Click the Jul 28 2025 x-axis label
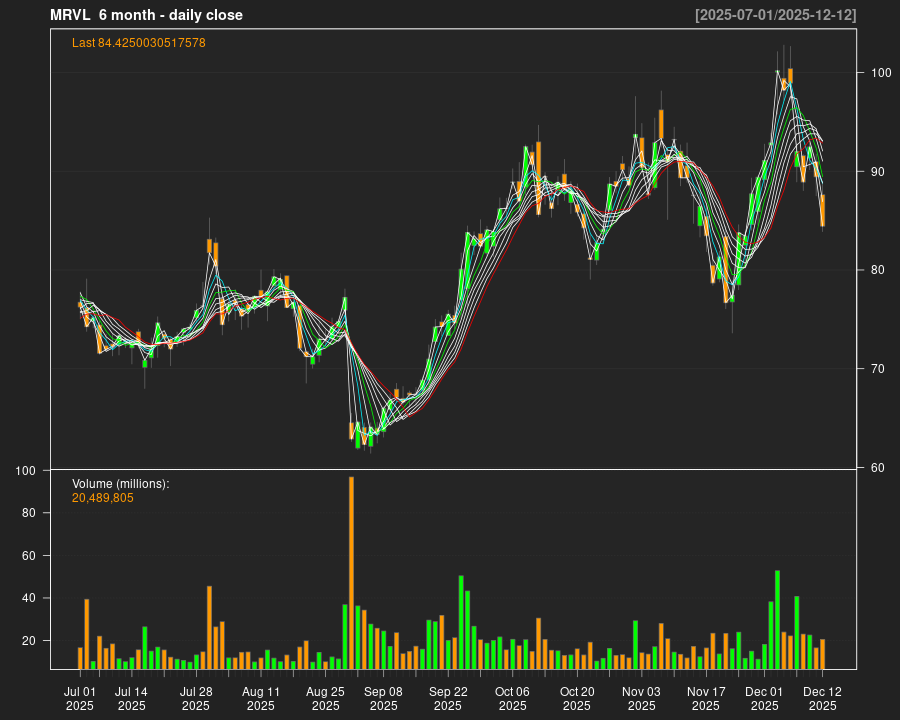900x720 pixels. click(196, 698)
